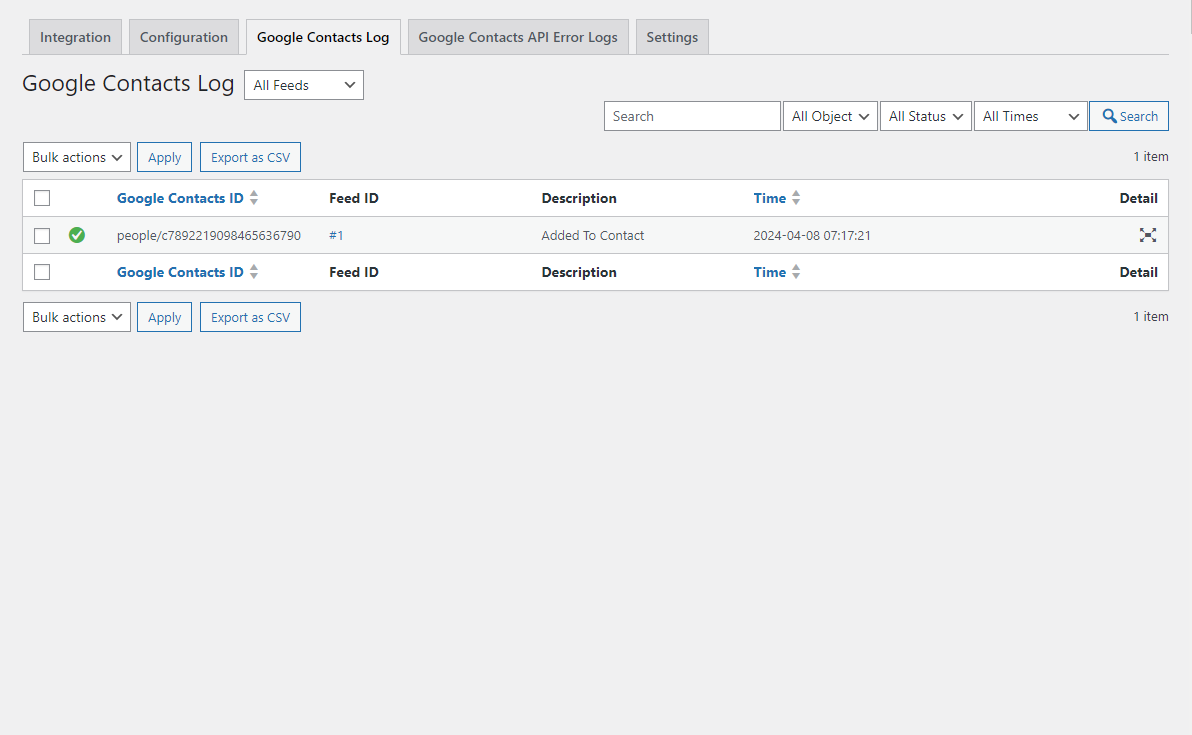Click top Export as CSV button
This screenshot has height=735, width=1192.
[x=250, y=157]
